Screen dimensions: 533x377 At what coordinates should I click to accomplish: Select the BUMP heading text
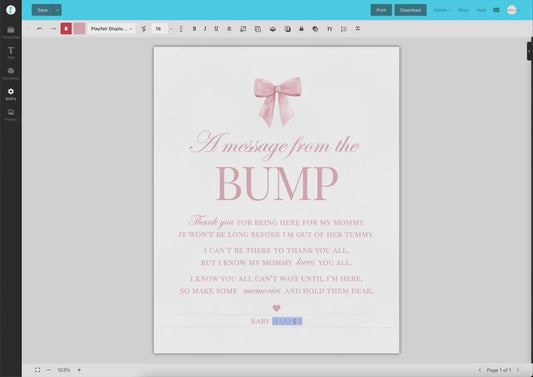(x=277, y=184)
